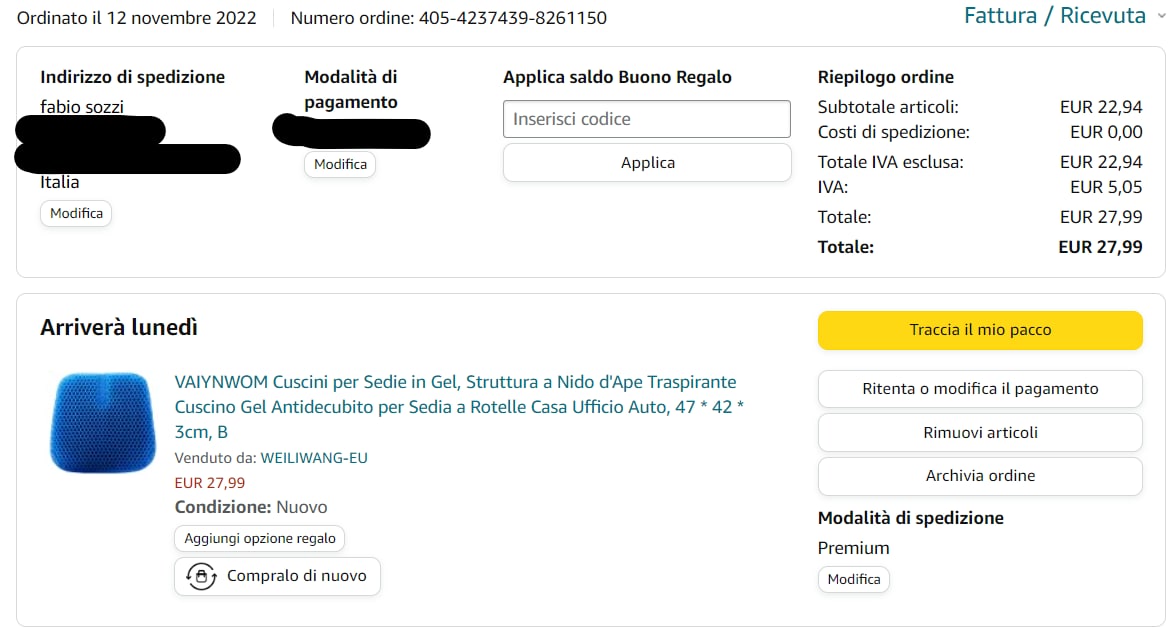Click Modifica under the shipping address
1175x631 pixels.
coord(76,213)
